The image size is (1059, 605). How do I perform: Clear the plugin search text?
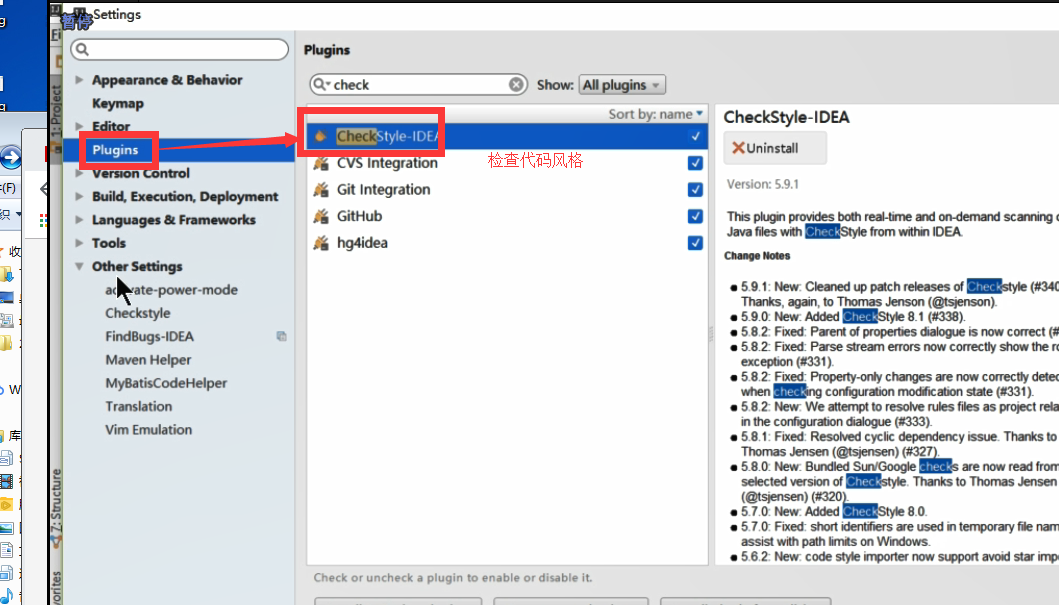(x=516, y=84)
